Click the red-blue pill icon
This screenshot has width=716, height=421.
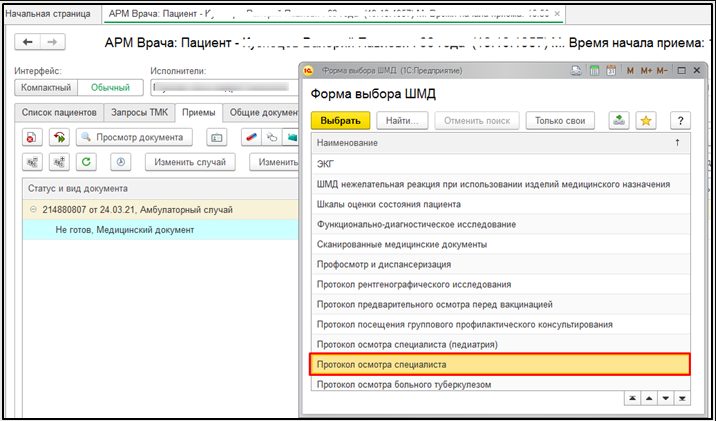250,137
